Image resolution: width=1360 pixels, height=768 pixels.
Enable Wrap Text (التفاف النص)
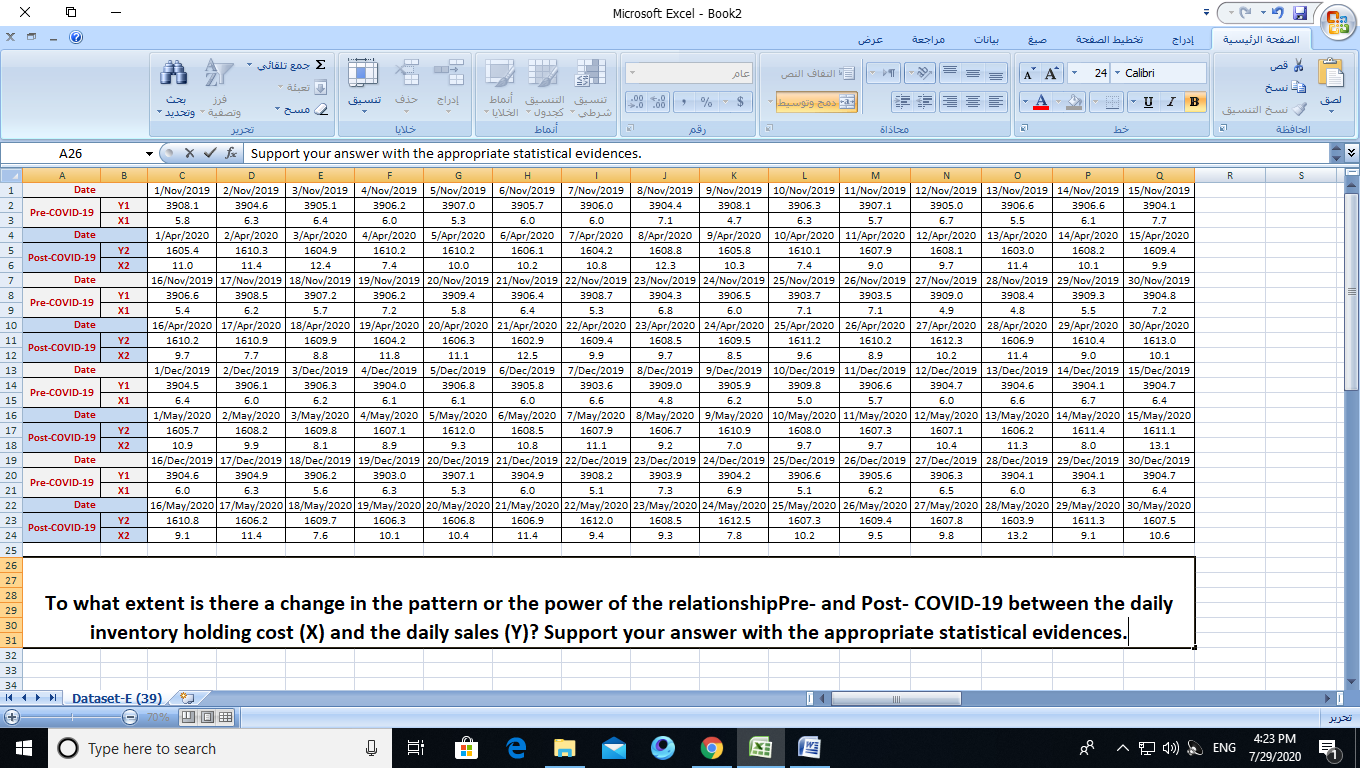click(x=817, y=72)
